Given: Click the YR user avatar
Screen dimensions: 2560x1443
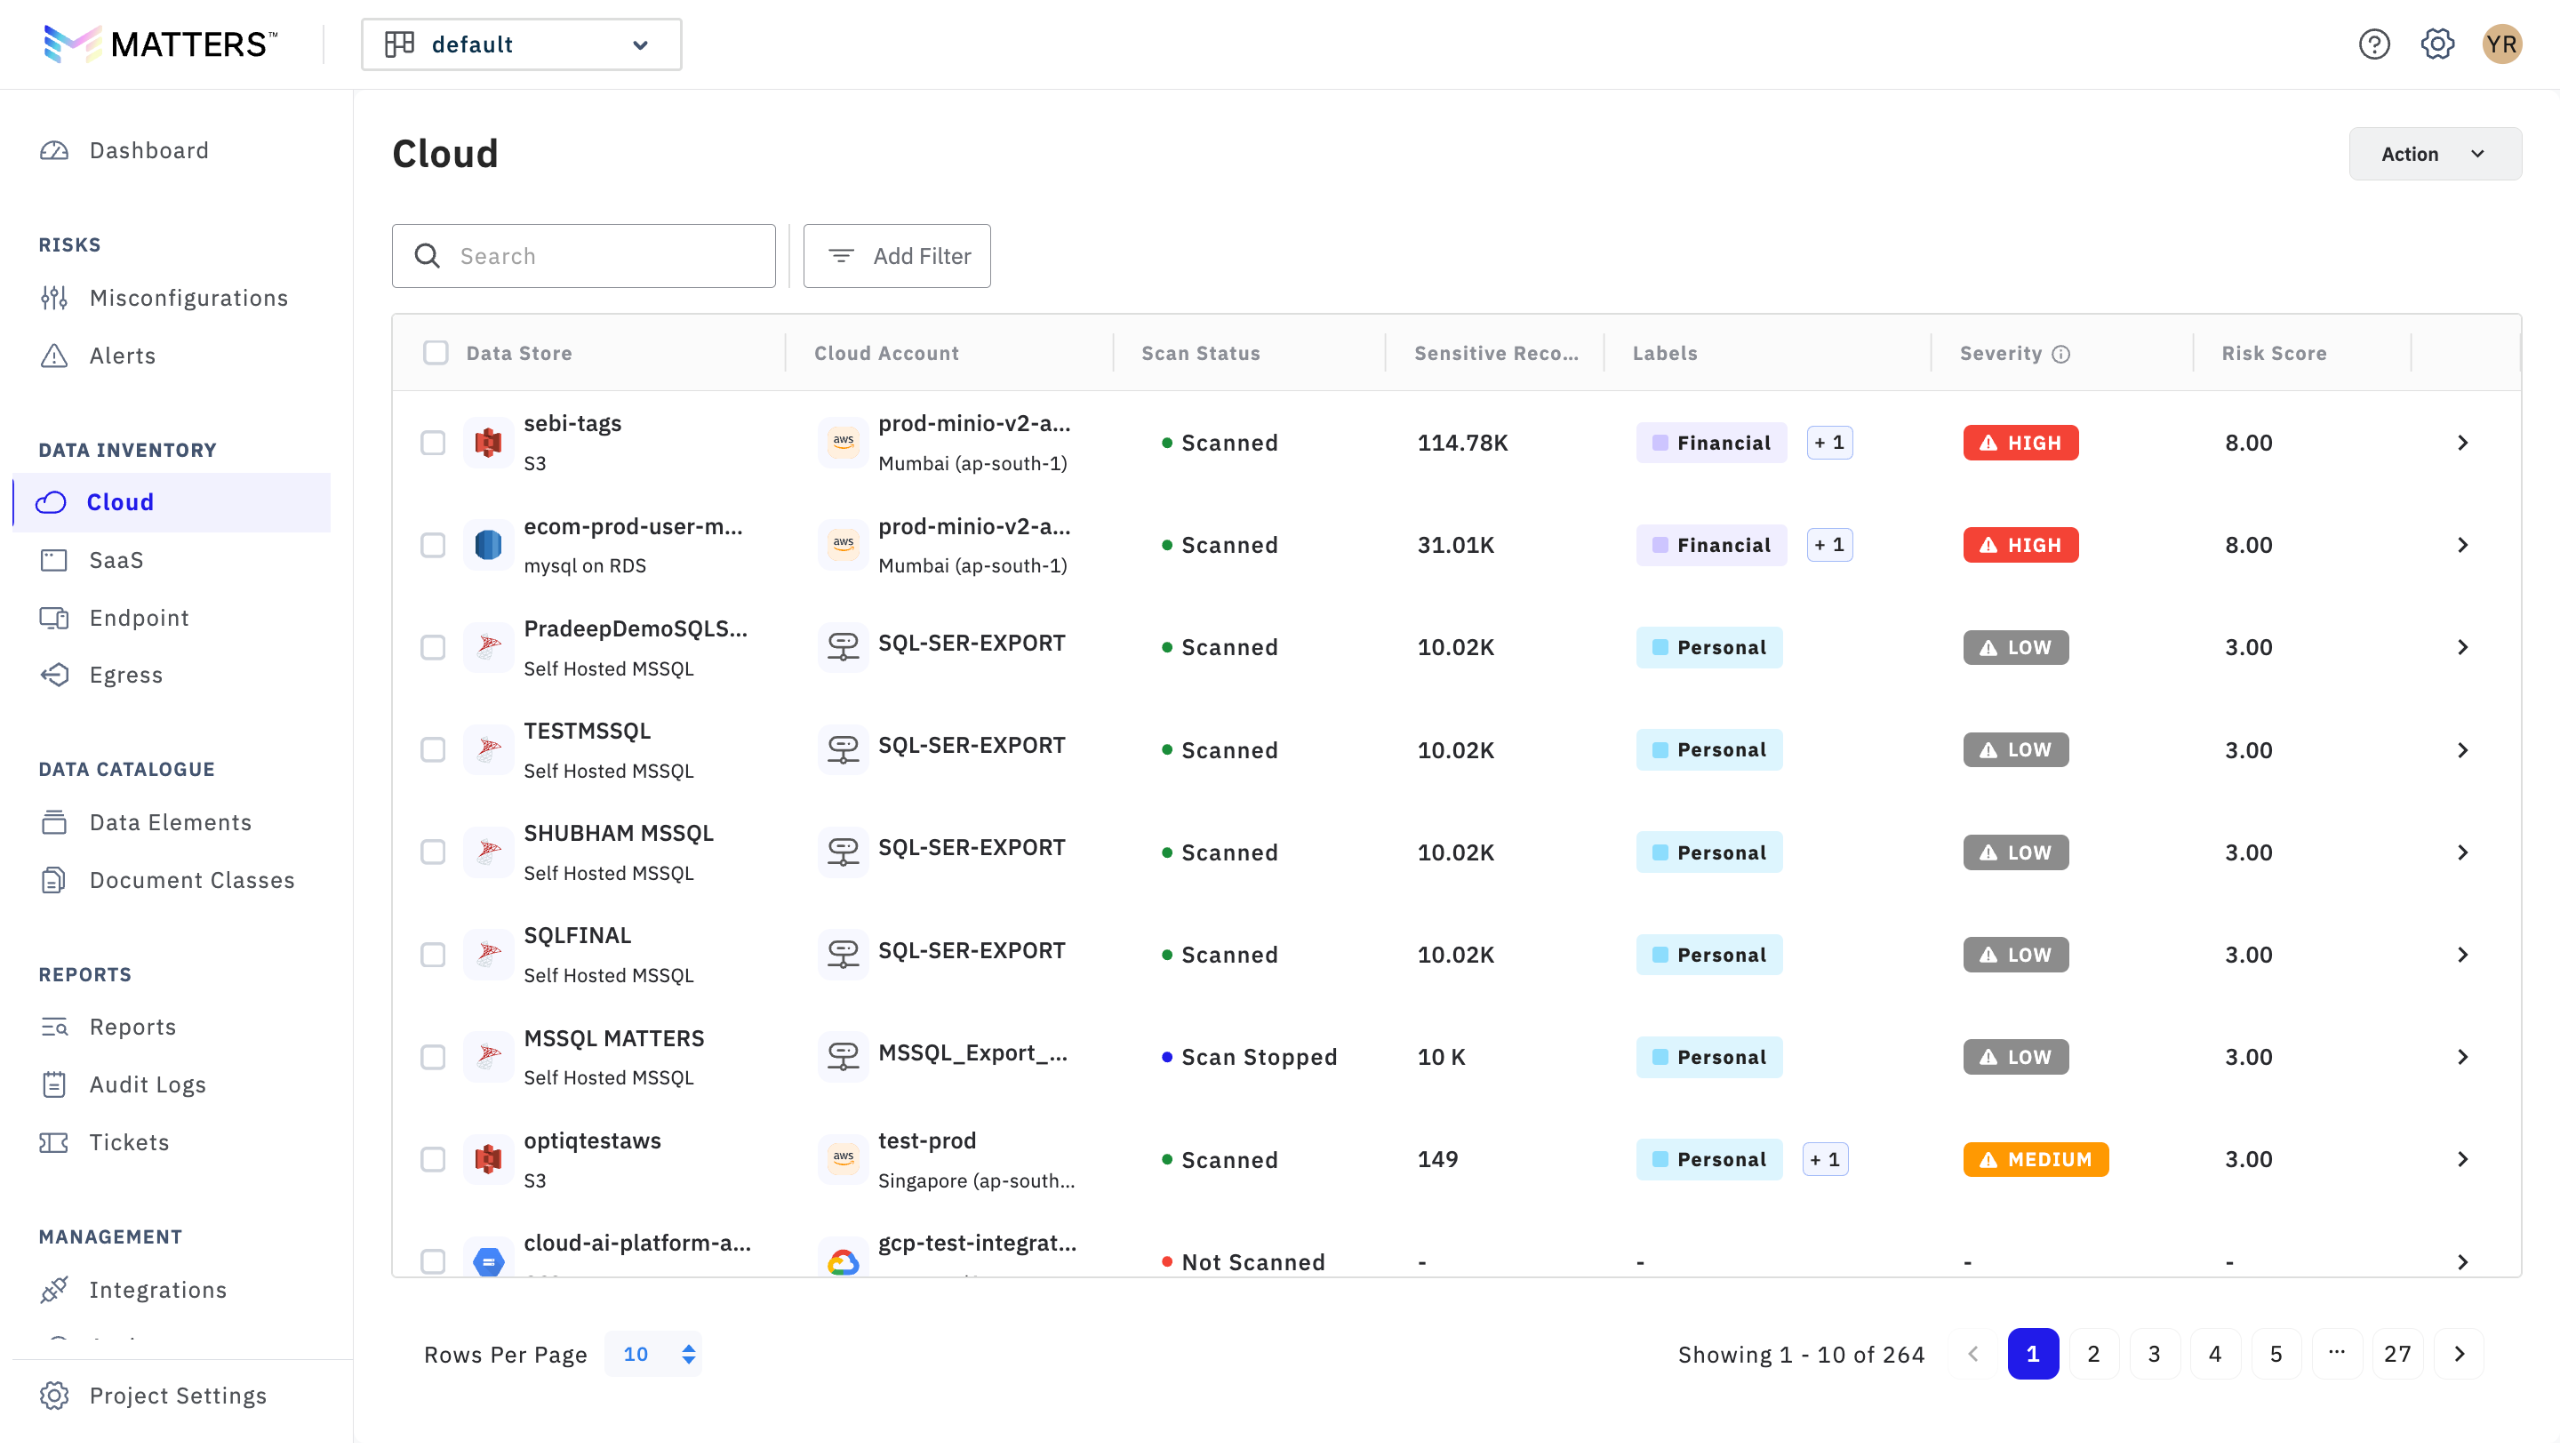Looking at the screenshot, I should [2501, 44].
